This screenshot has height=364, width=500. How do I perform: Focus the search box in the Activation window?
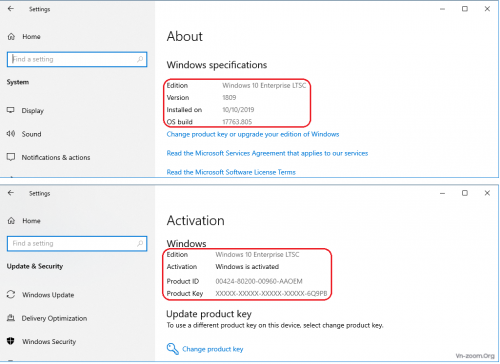(x=77, y=244)
